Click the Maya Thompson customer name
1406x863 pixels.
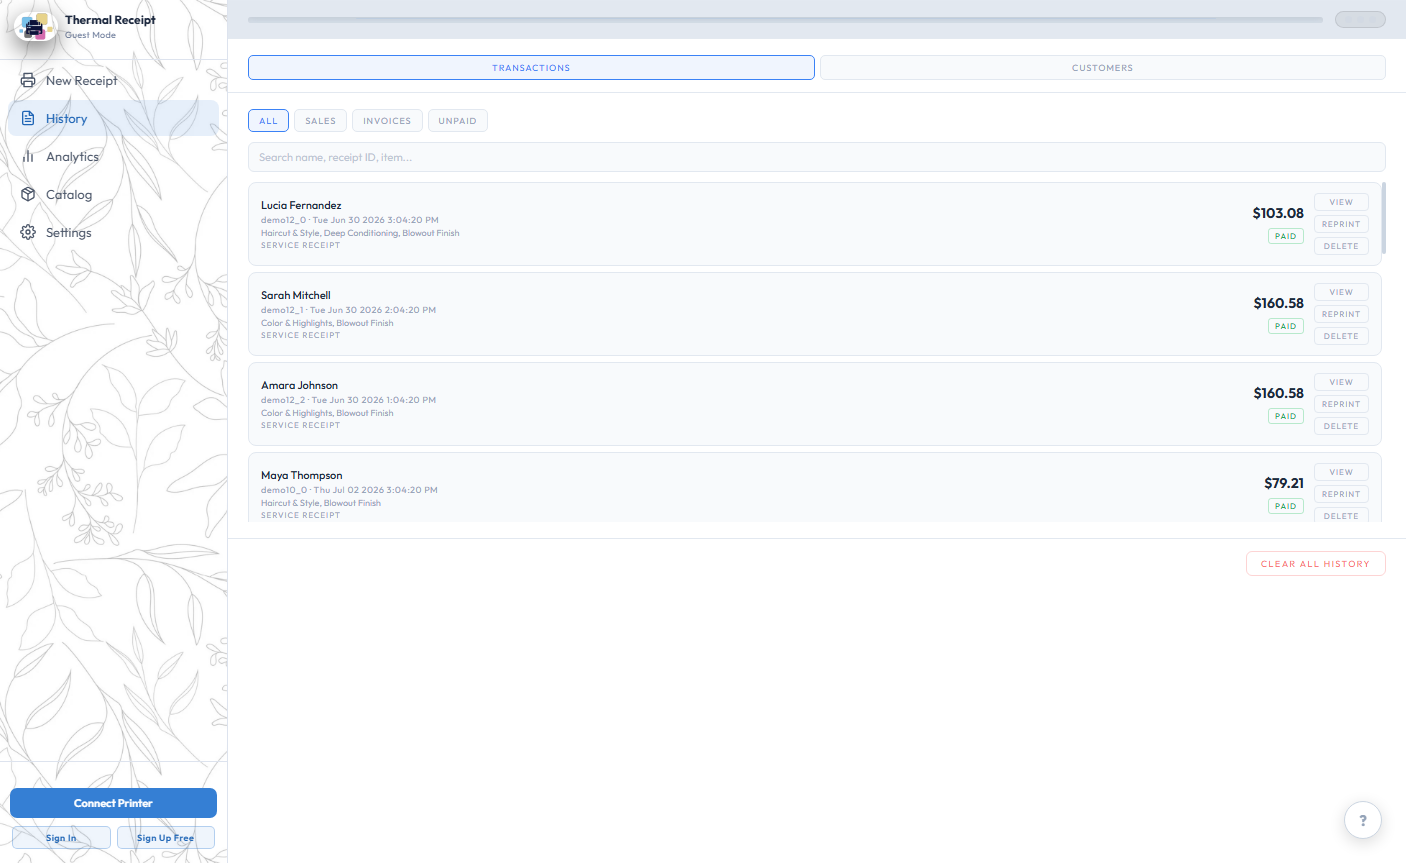click(x=302, y=475)
